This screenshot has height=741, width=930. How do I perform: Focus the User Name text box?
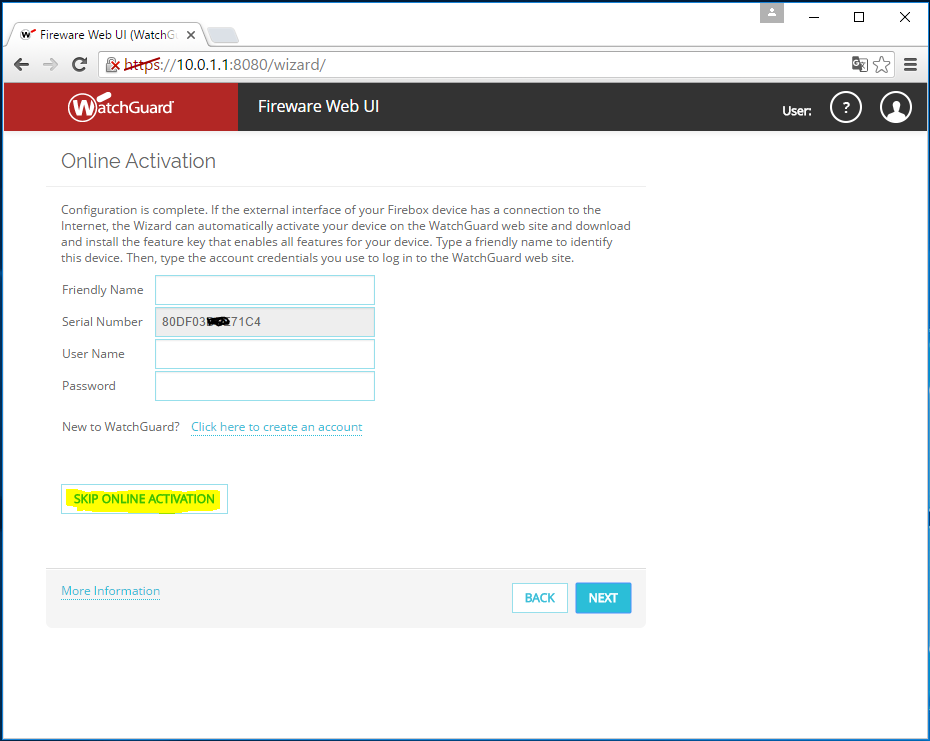(x=264, y=354)
